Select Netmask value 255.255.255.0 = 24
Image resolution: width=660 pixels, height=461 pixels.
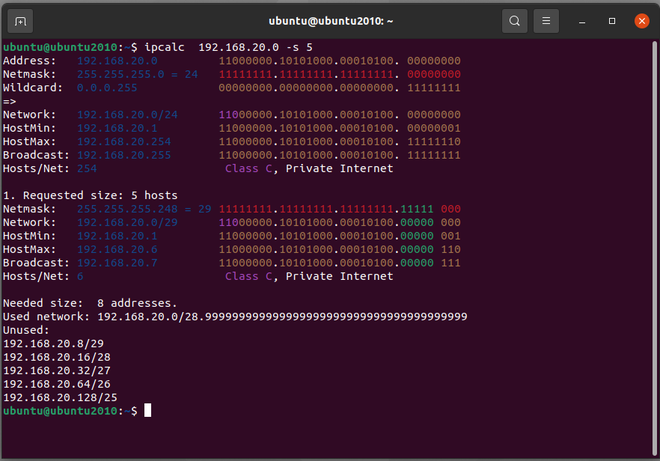[137, 74]
